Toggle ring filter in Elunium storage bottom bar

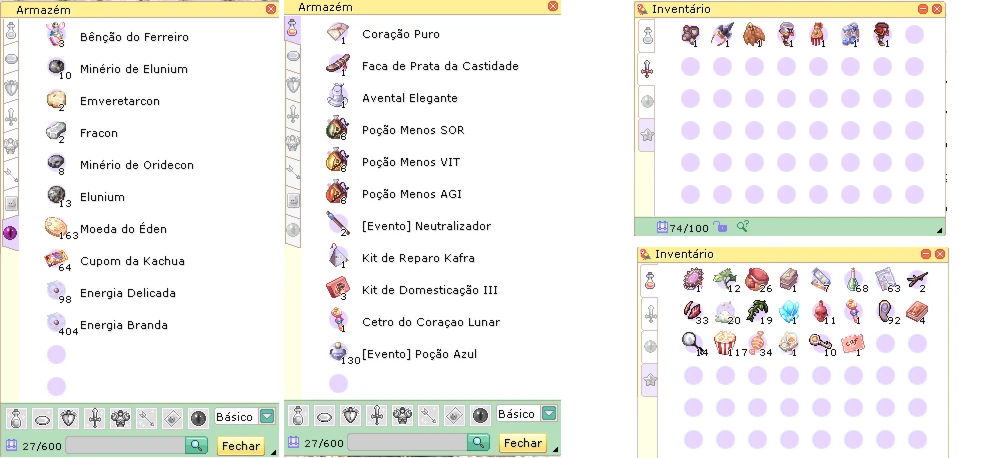point(42,418)
